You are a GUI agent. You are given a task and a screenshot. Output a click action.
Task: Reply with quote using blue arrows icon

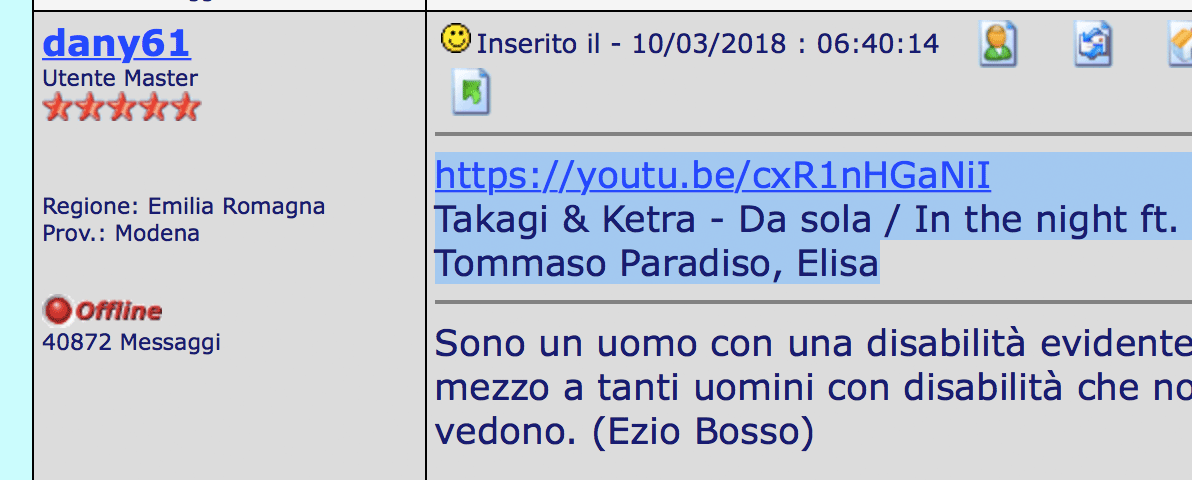click(x=1093, y=44)
